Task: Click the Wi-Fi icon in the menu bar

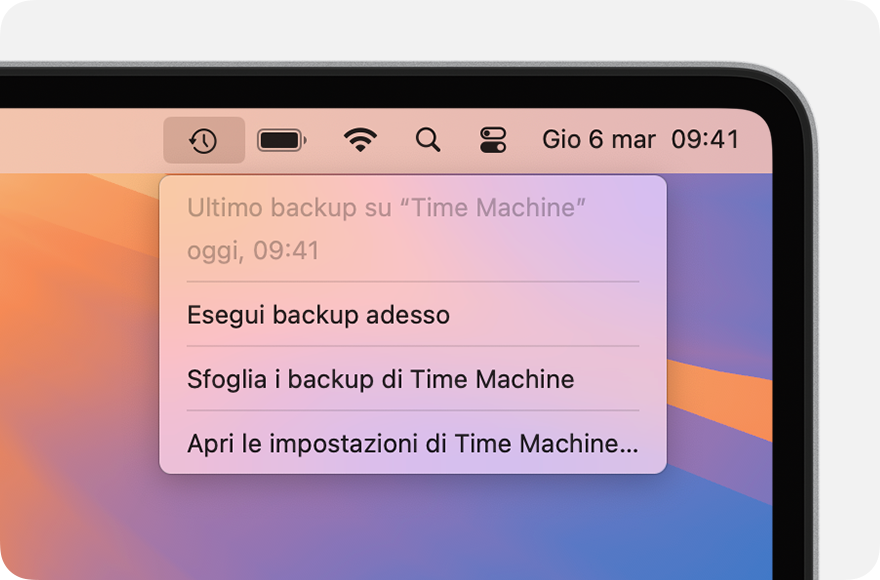Action: pyautogui.click(x=359, y=139)
